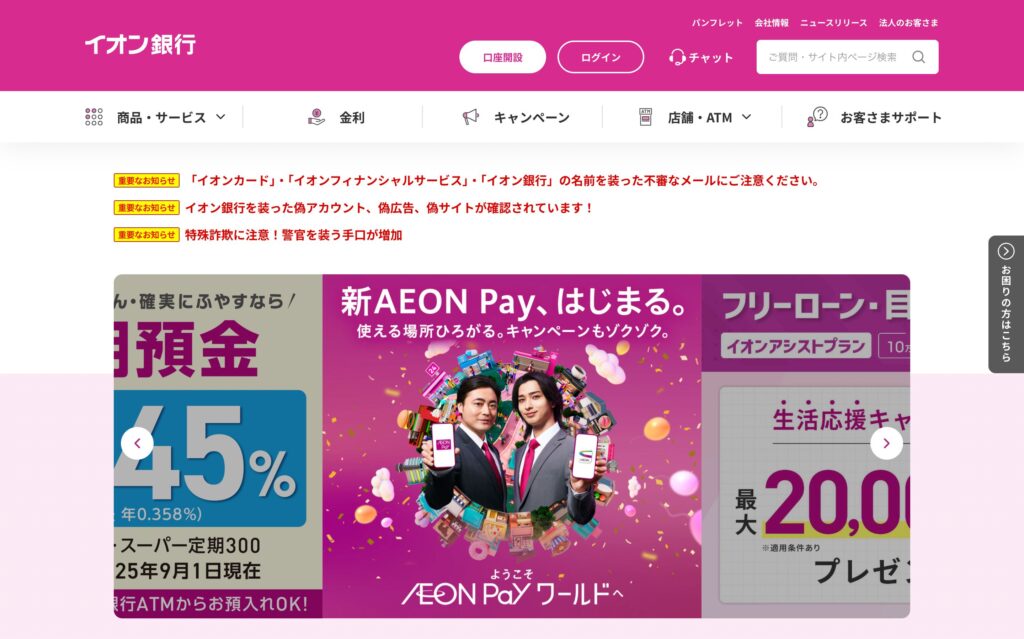The height and width of the screenshot is (639, 1024).
Task: Click the ログイン button
Action: click(x=600, y=57)
